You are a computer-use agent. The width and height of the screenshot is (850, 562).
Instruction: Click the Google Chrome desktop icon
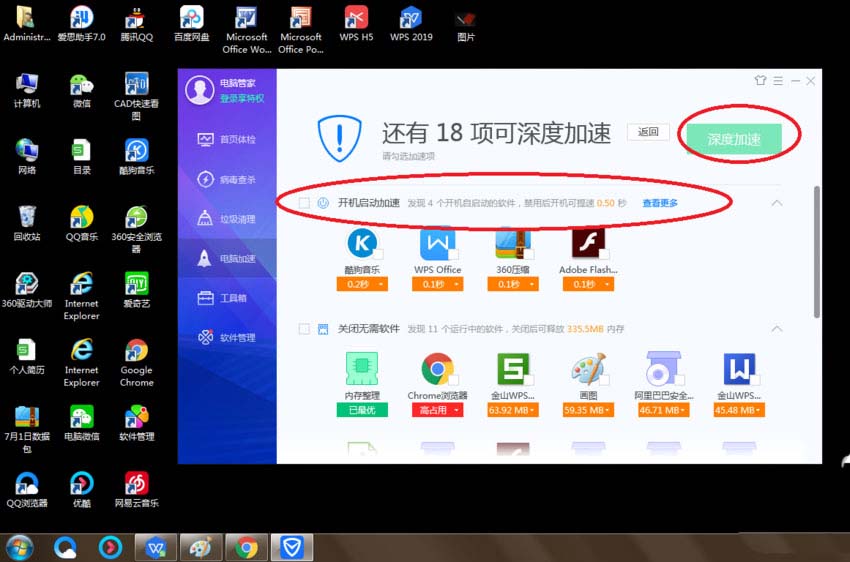(136, 351)
